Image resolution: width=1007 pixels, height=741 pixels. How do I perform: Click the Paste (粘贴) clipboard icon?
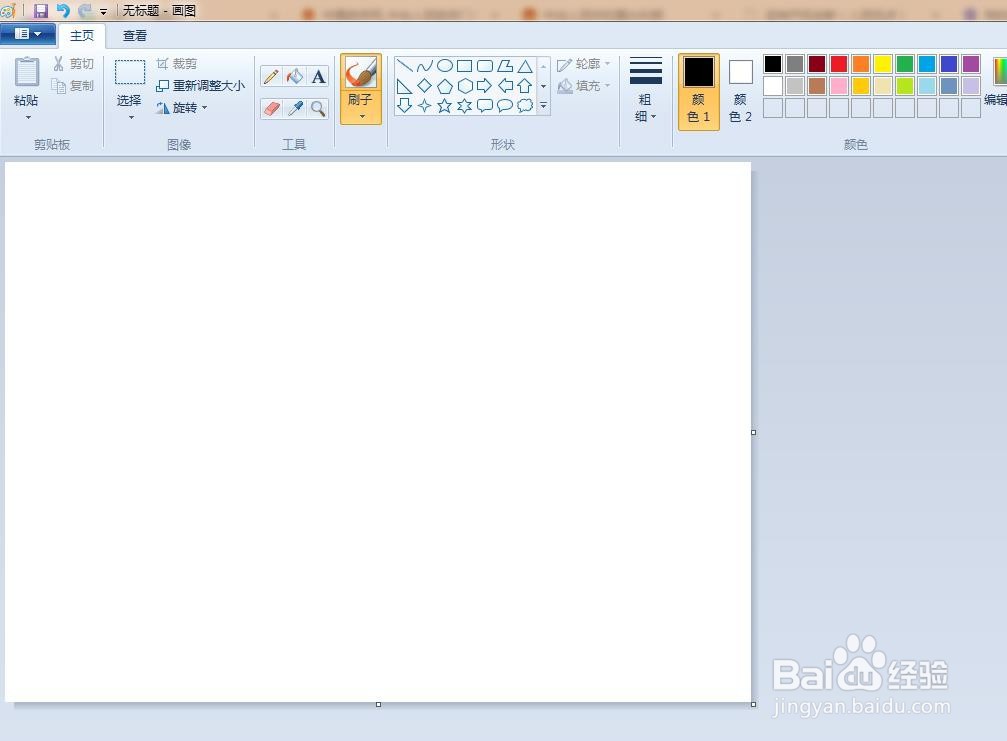[27, 72]
